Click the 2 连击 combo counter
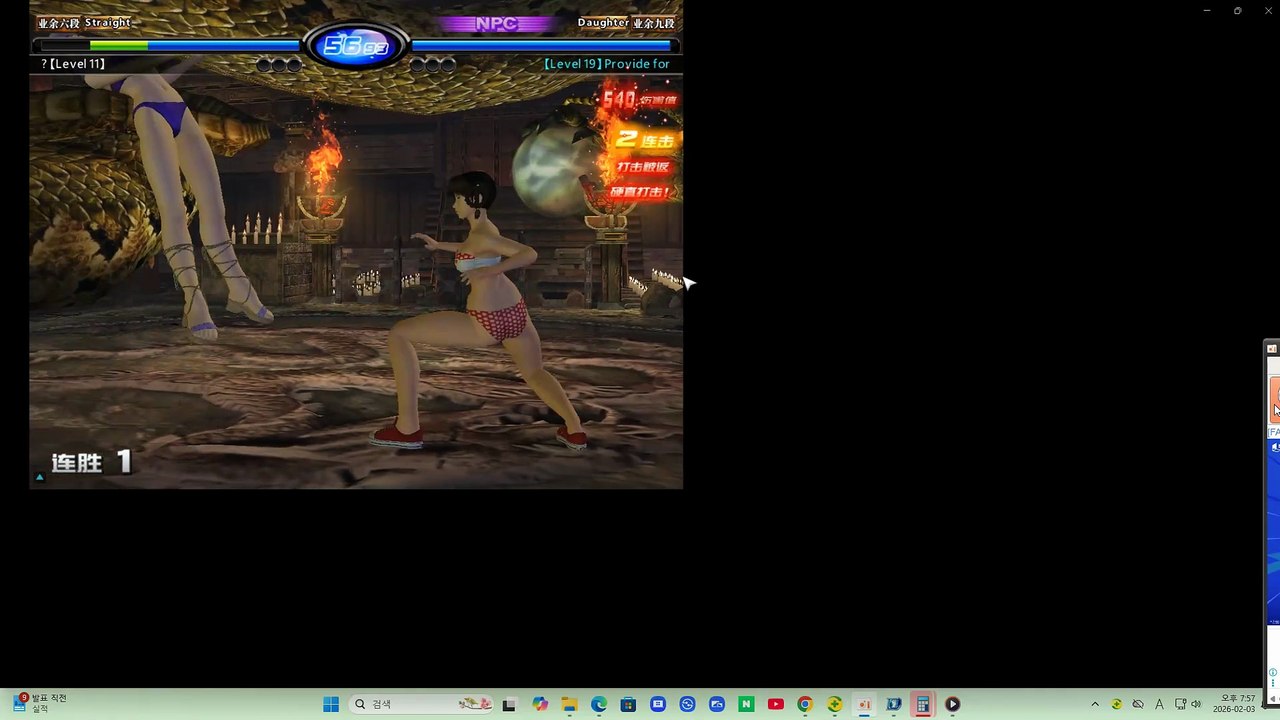The image size is (1280, 720). [646, 139]
